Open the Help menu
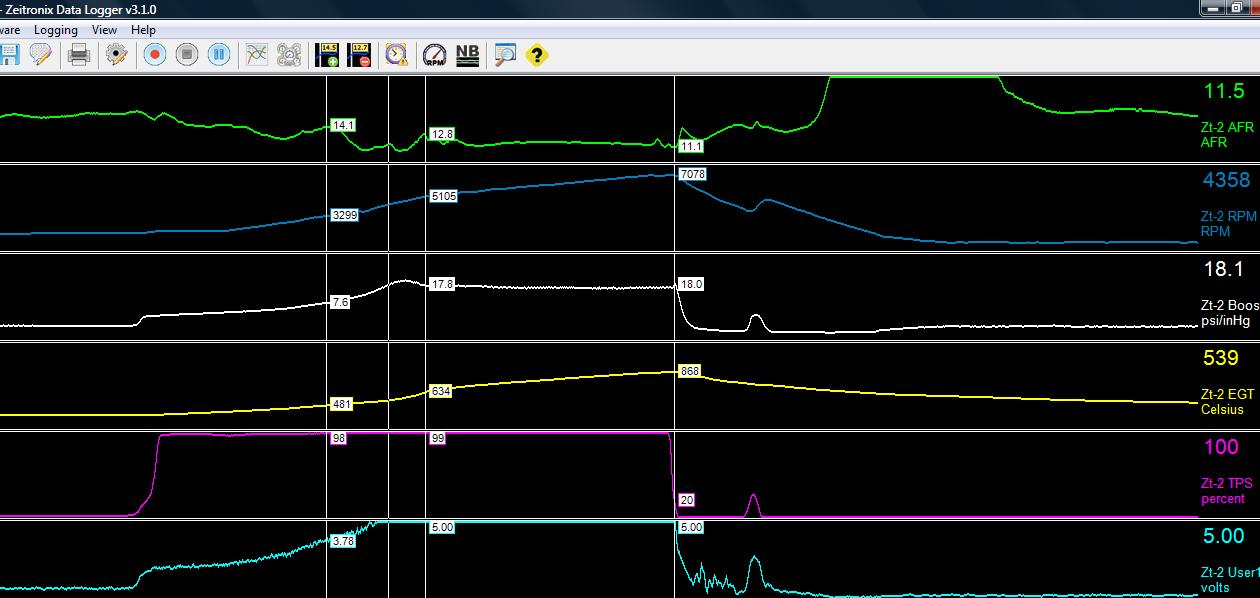 click(143, 29)
